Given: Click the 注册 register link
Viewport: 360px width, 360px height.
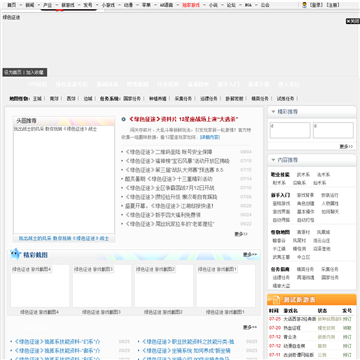Looking at the screenshot, I should [x=332, y=5].
